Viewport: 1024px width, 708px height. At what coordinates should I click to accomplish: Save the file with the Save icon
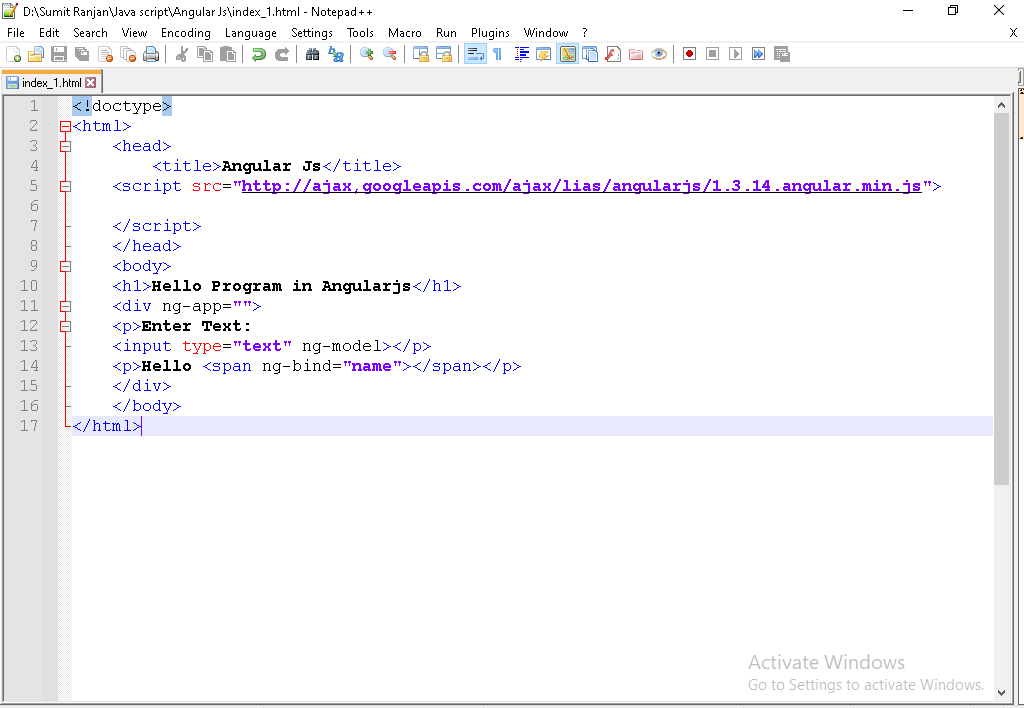coord(59,54)
